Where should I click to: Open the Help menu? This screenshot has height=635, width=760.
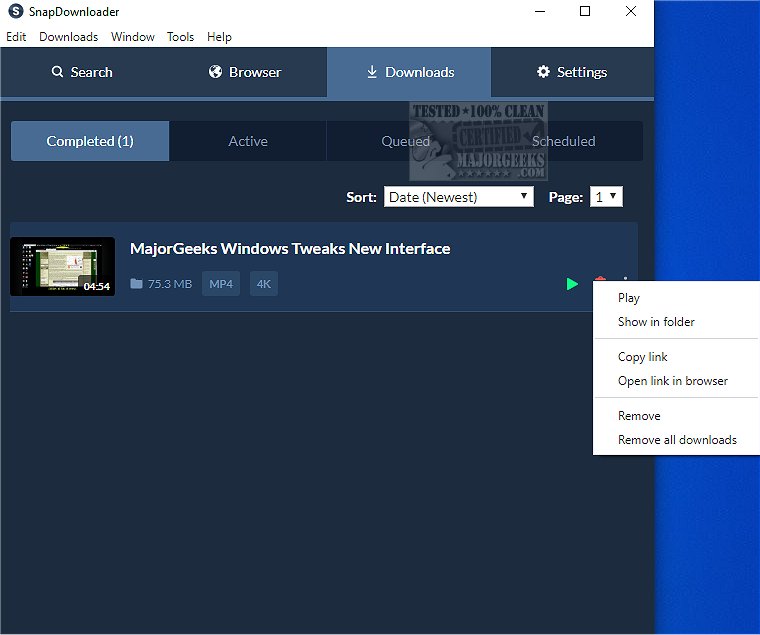219,37
